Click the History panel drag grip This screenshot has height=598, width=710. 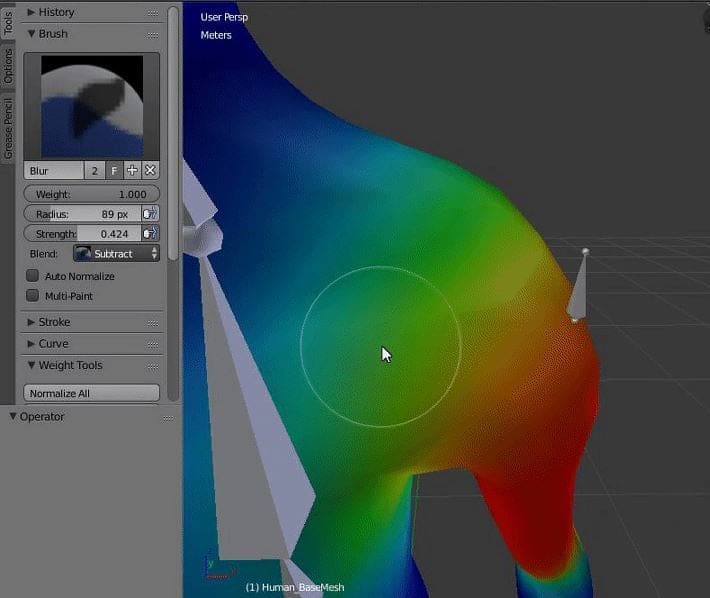(152, 12)
